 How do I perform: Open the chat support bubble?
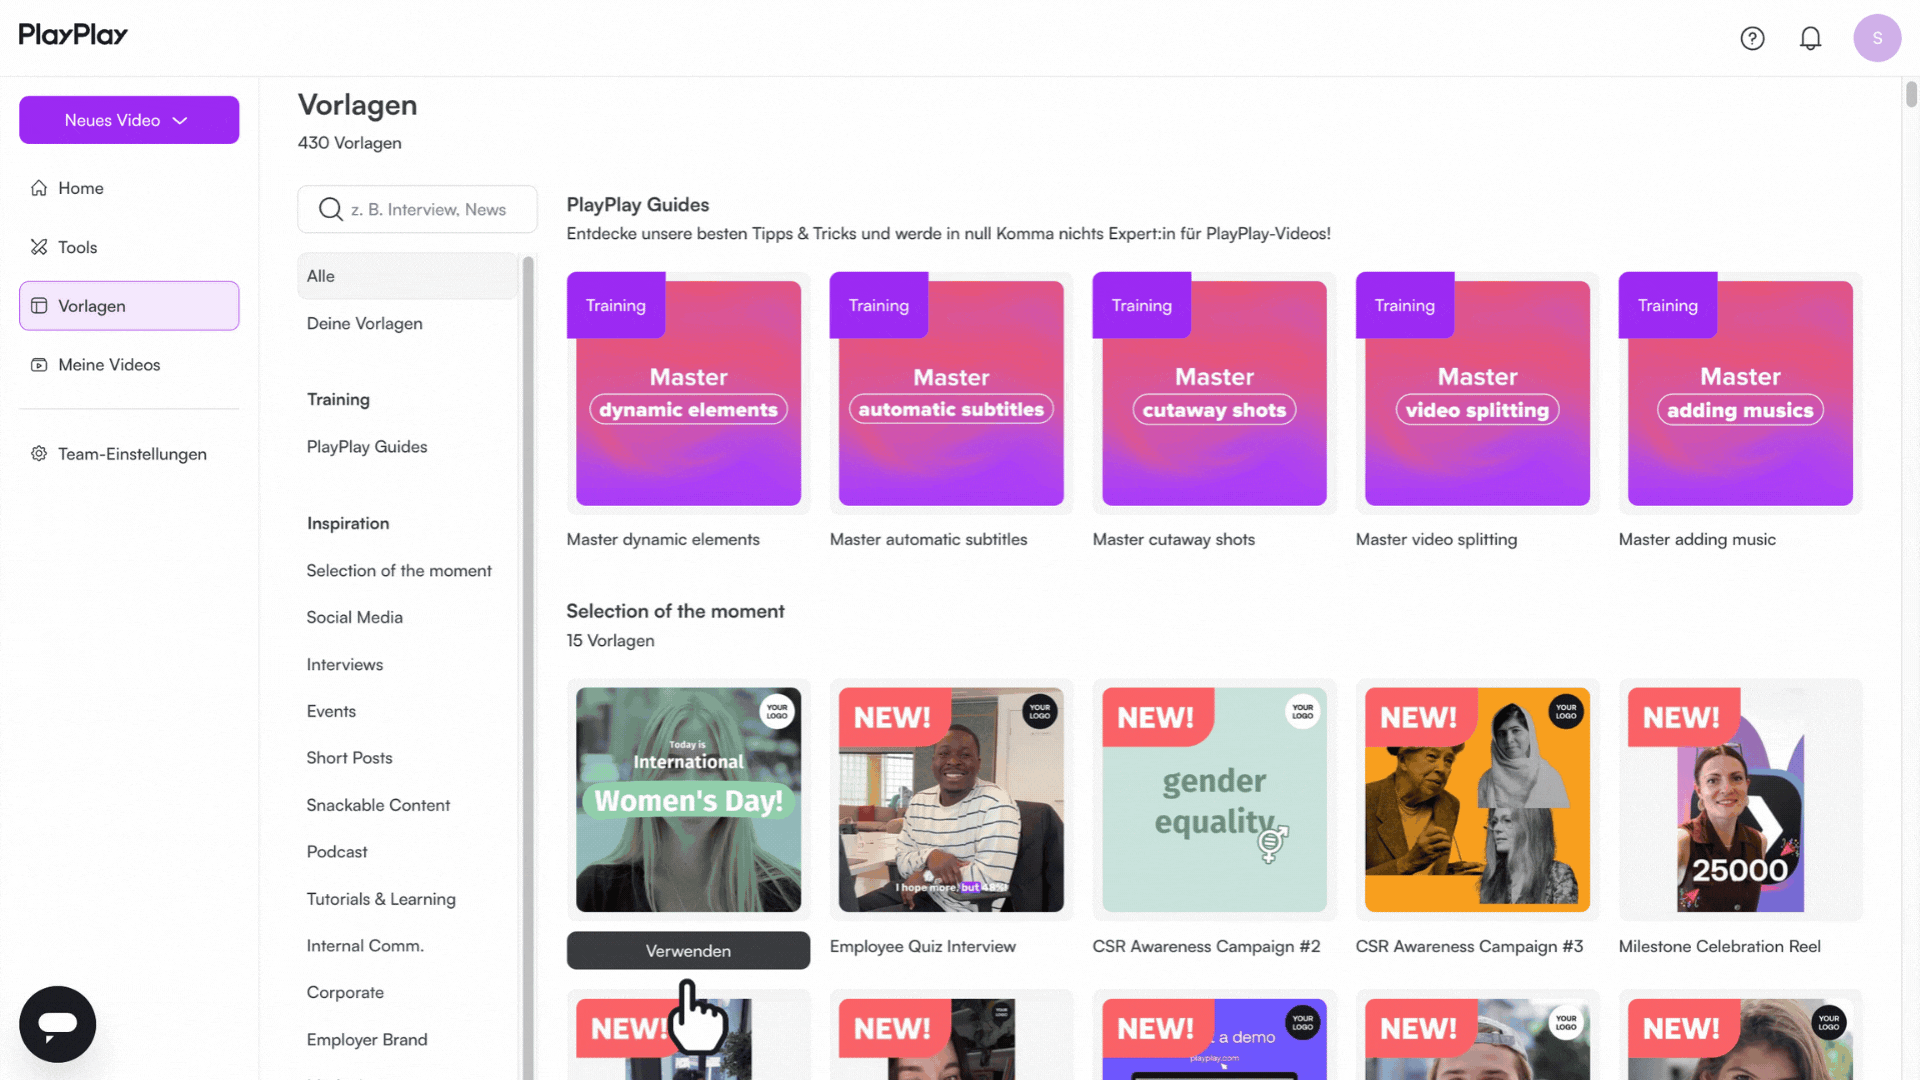pos(57,1023)
